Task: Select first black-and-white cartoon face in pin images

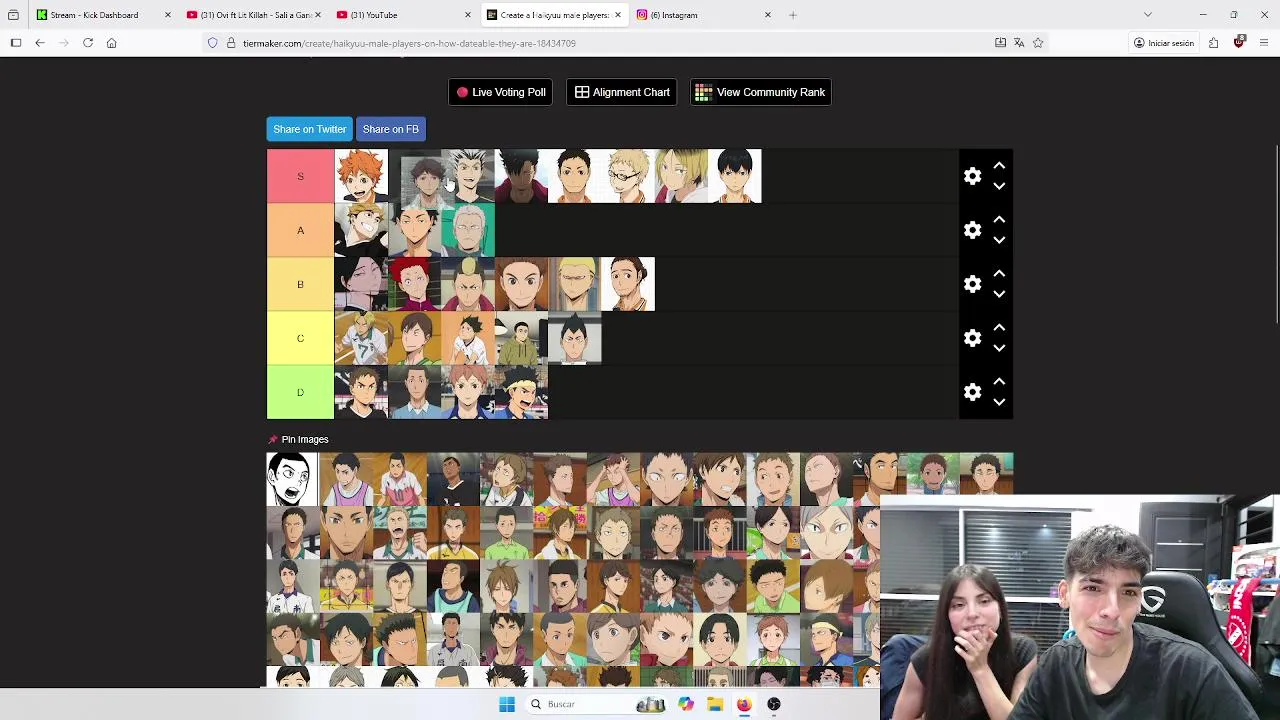Action: [x=292, y=479]
